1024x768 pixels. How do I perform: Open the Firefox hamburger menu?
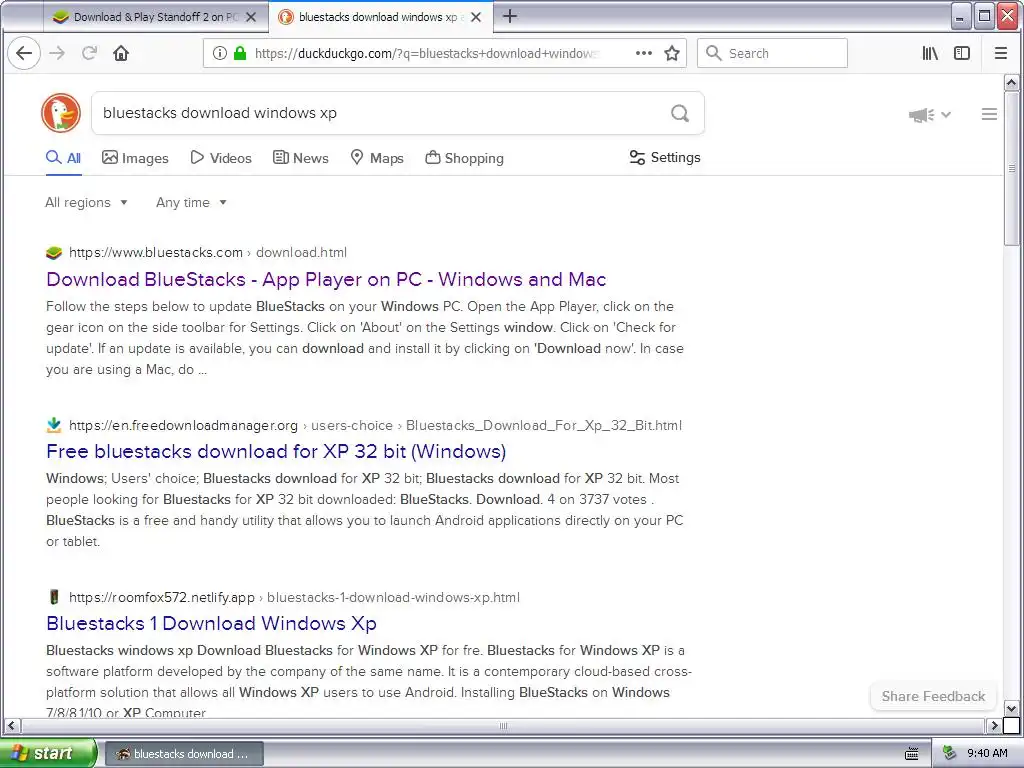coord(1000,53)
